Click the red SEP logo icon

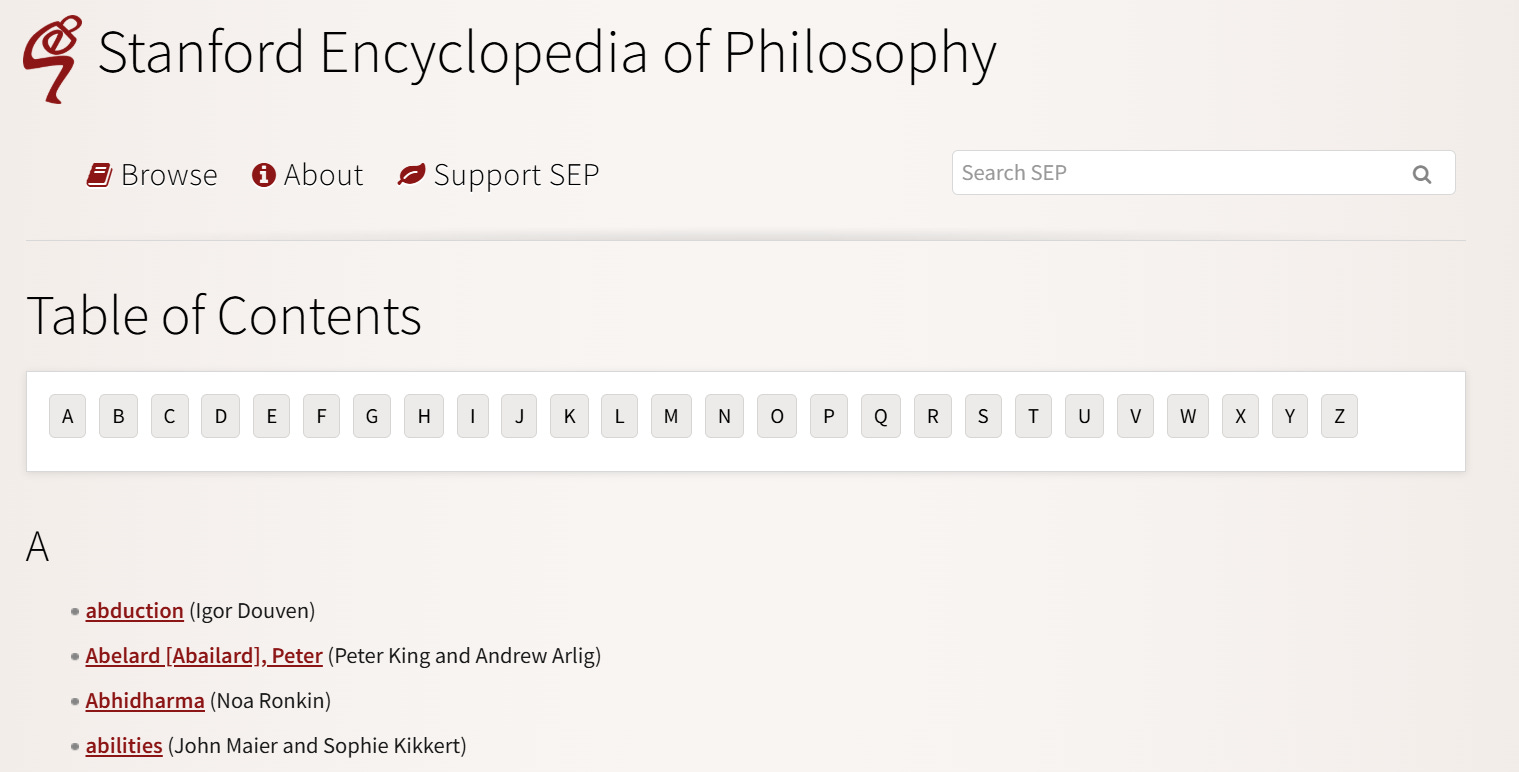[53, 59]
